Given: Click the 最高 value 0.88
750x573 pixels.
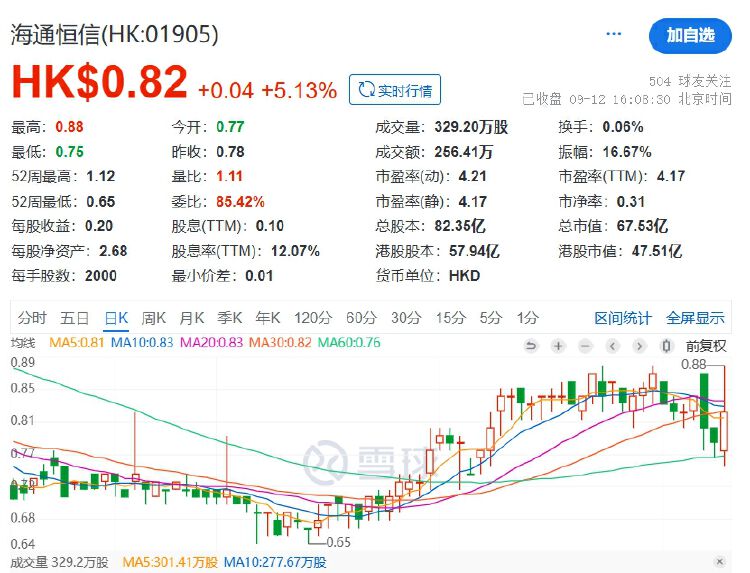Looking at the screenshot, I should coord(69,127).
